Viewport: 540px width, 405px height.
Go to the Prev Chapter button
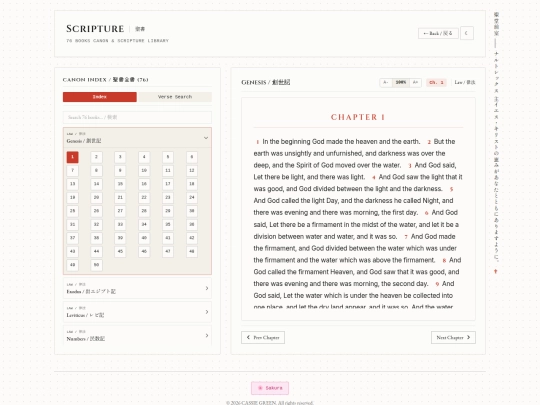(x=263, y=338)
